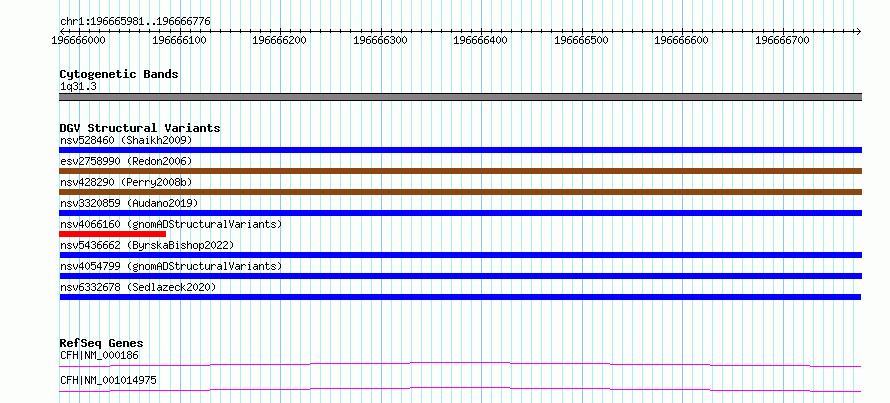
Task: Click the blue bar for nsv3320859
Action: tap(460, 213)
